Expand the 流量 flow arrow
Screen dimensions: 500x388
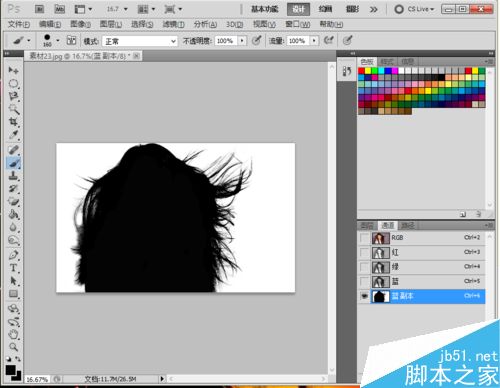[x=314, y=41]
